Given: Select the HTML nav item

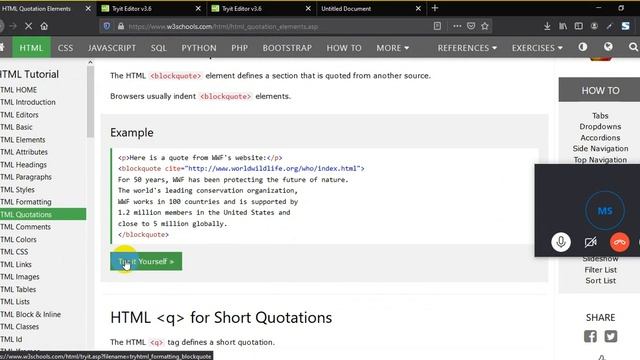Looking at the screenshot, I should (31, 48).
